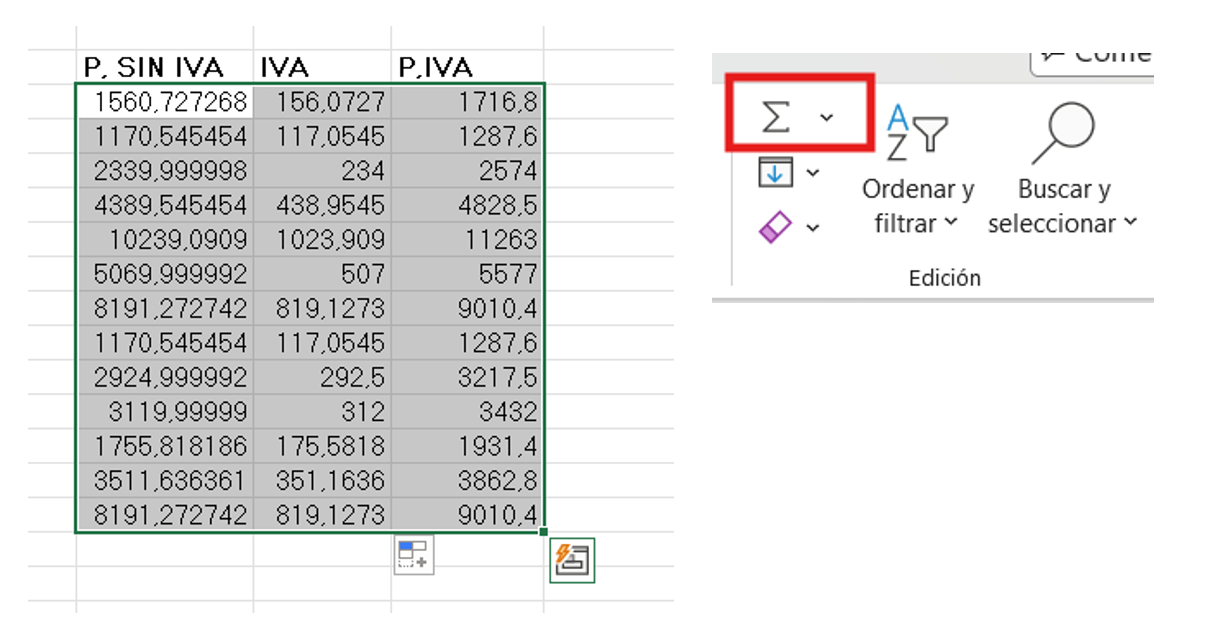Click the Flash Fill options icon
The width and height of the screenshot is (1232, 641).
coord(572,560)
